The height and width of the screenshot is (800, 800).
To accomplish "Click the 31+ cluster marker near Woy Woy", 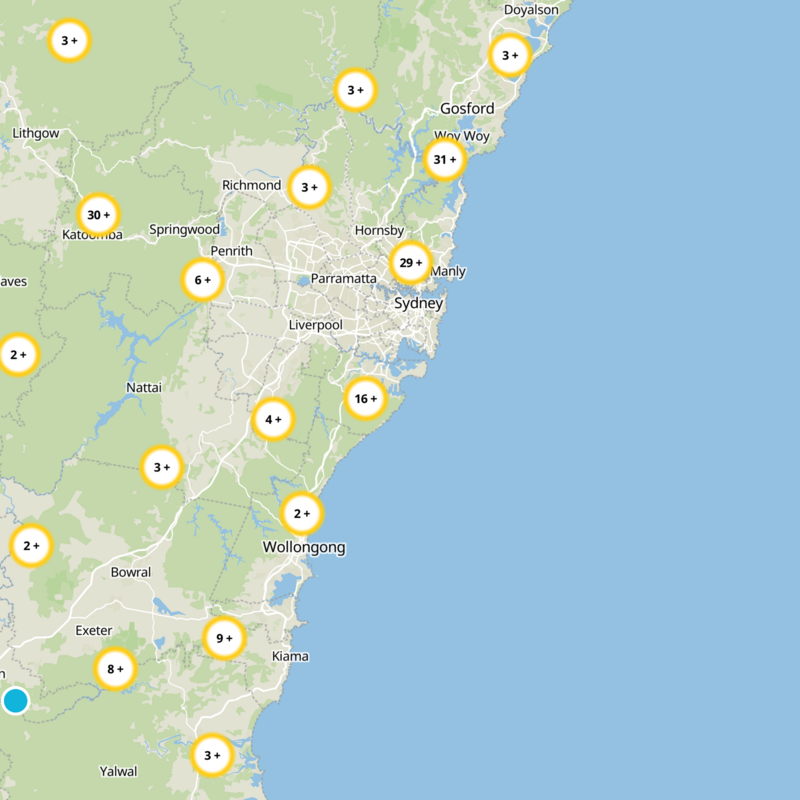I will (443, 157).
